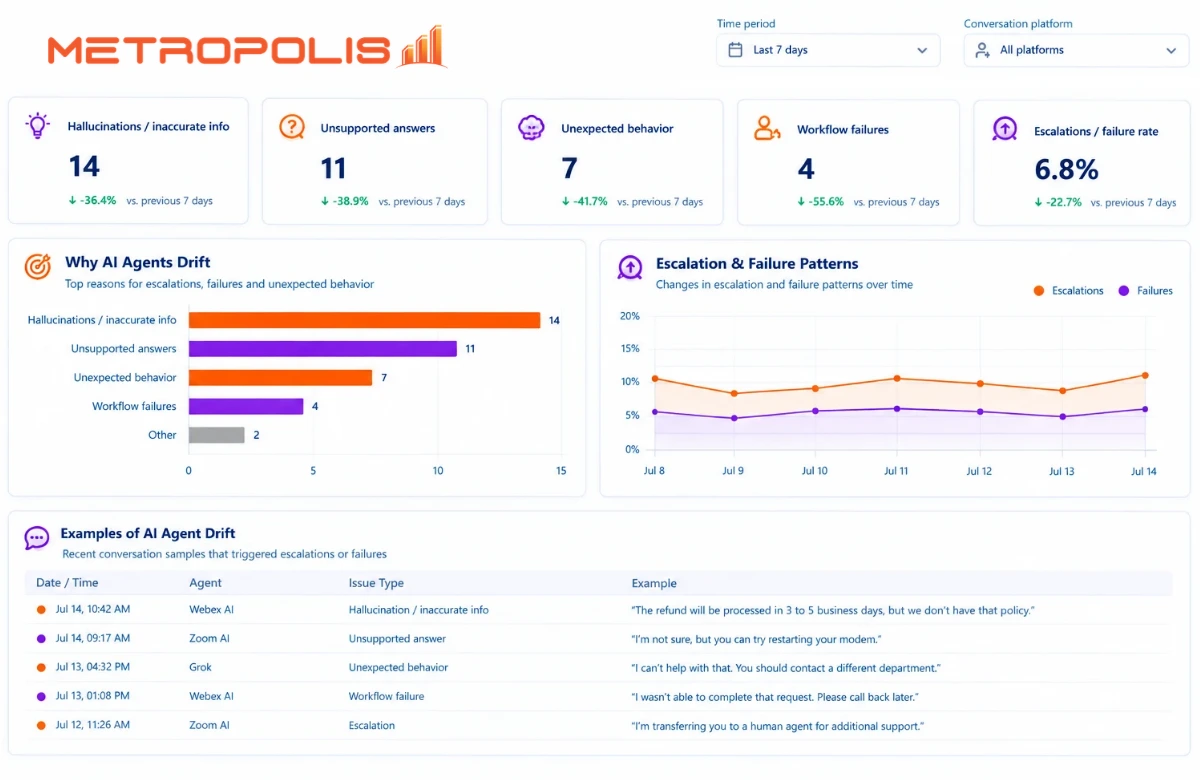Select the Unsupported answer issue type cell

tap(397, 638)
